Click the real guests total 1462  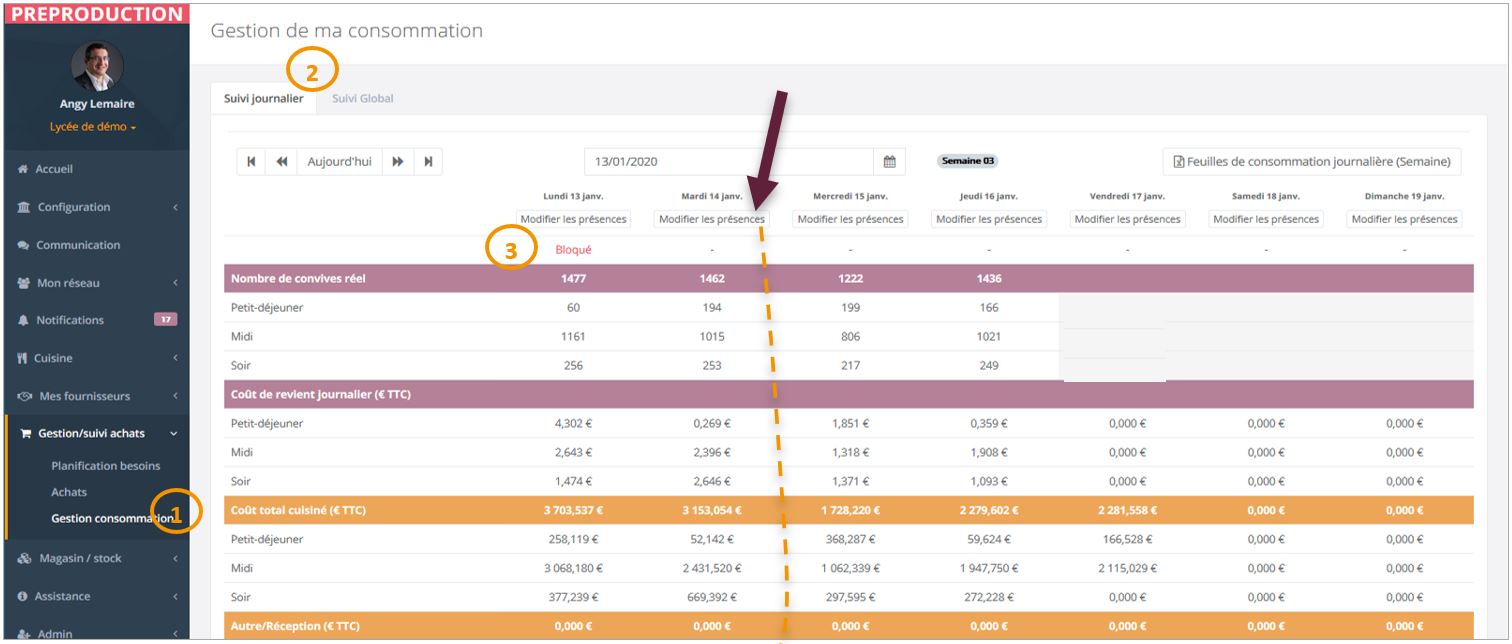[712, 278]
